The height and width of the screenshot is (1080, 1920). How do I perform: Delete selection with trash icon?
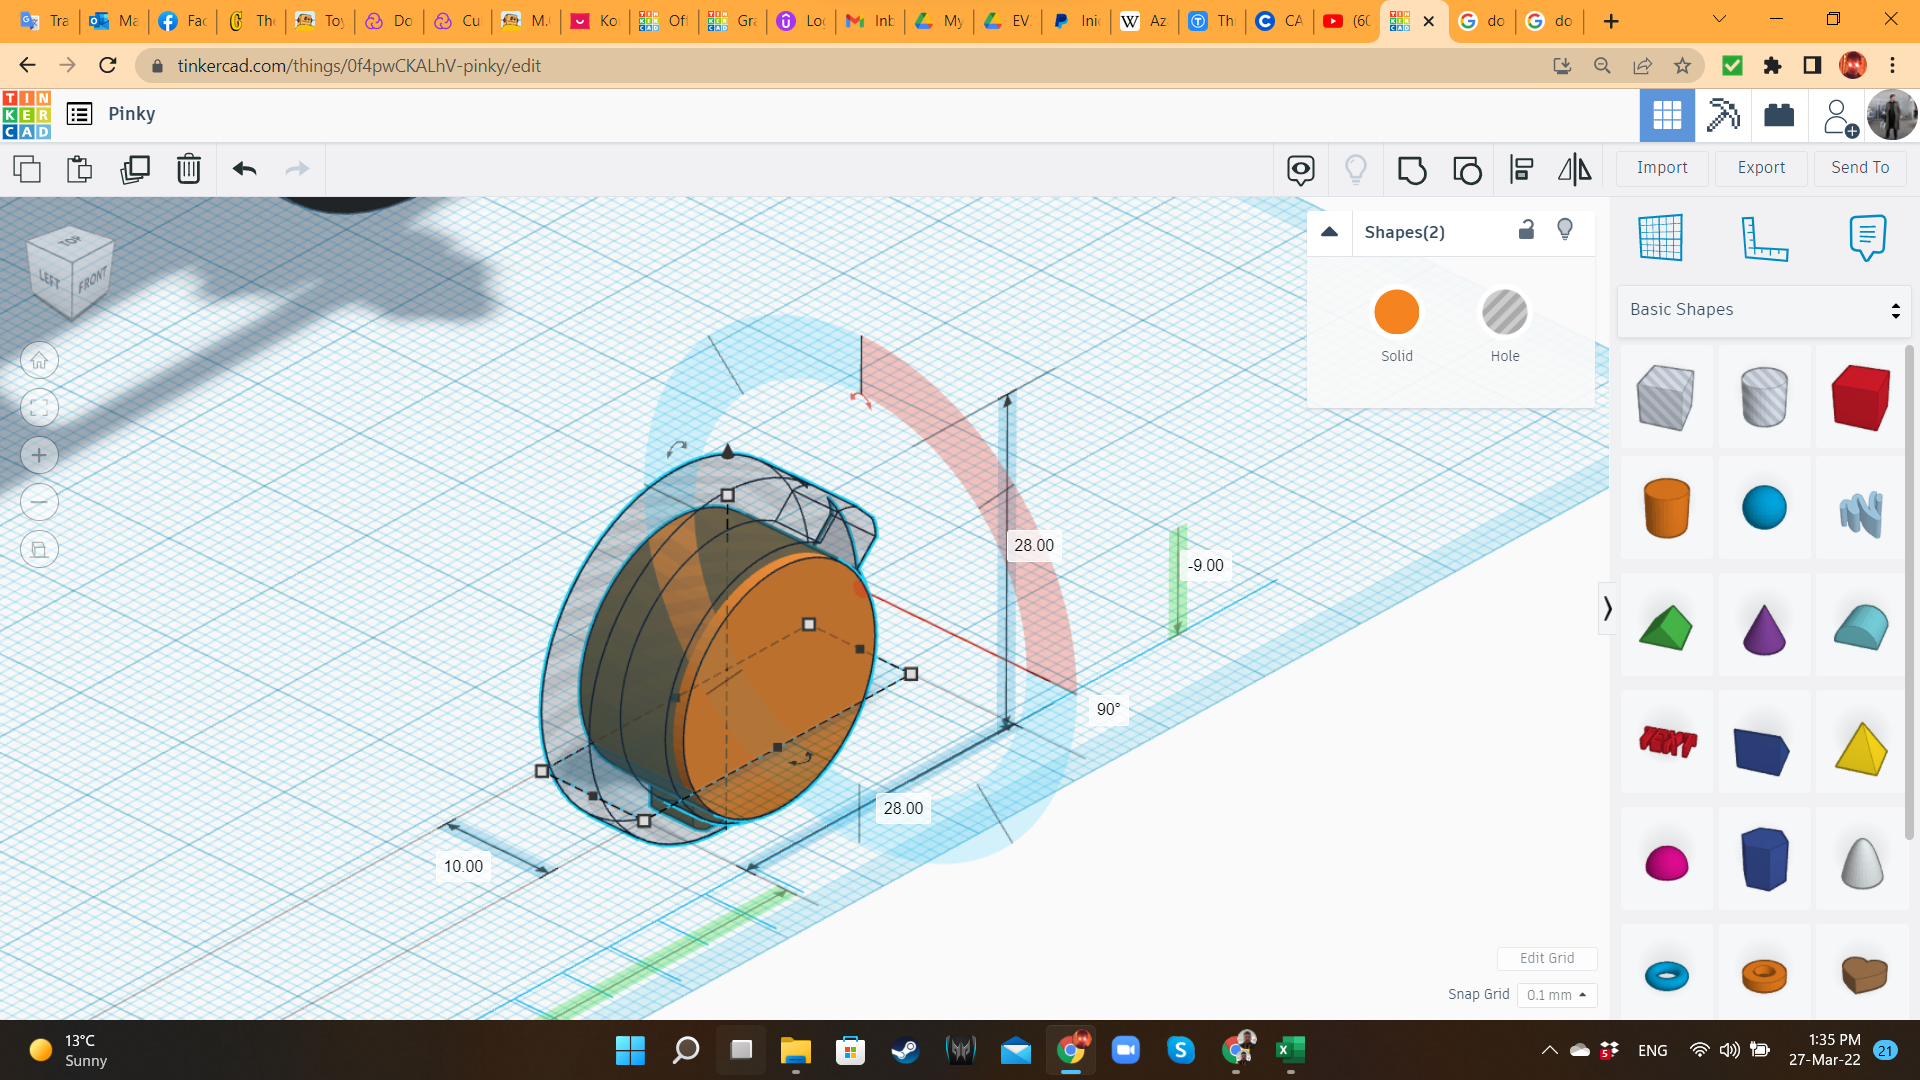189,169
